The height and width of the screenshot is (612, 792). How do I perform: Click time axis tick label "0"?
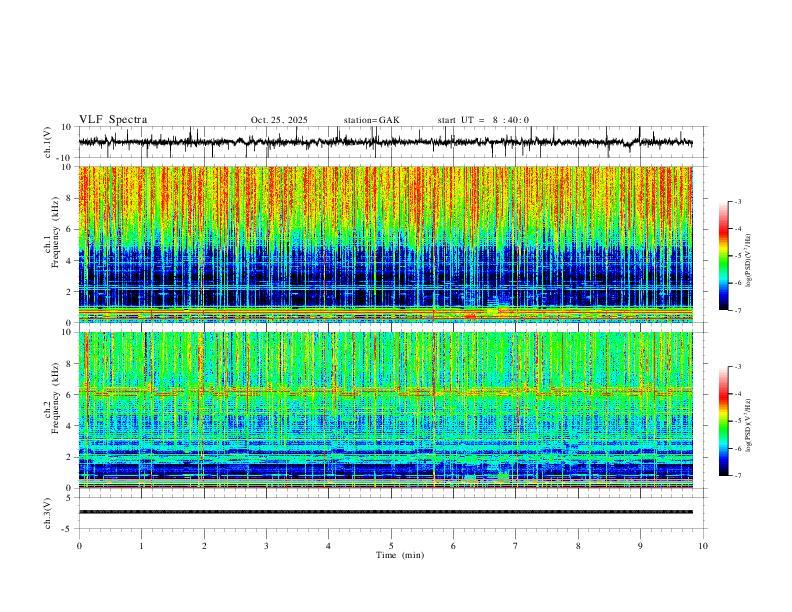[x=79, y=546]
